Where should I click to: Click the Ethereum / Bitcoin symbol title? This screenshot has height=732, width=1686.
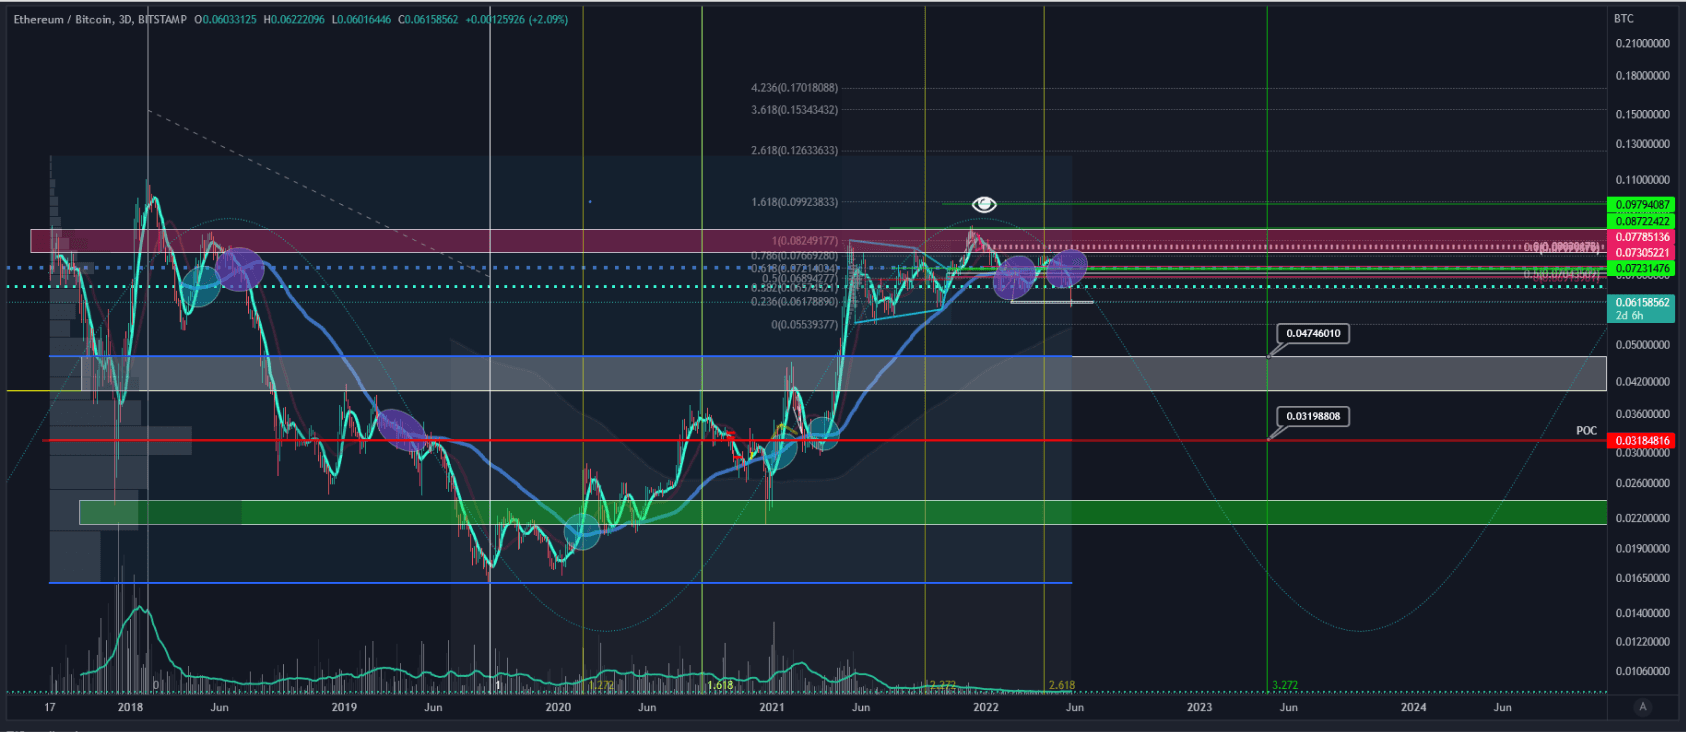click(x=63, y=19)
